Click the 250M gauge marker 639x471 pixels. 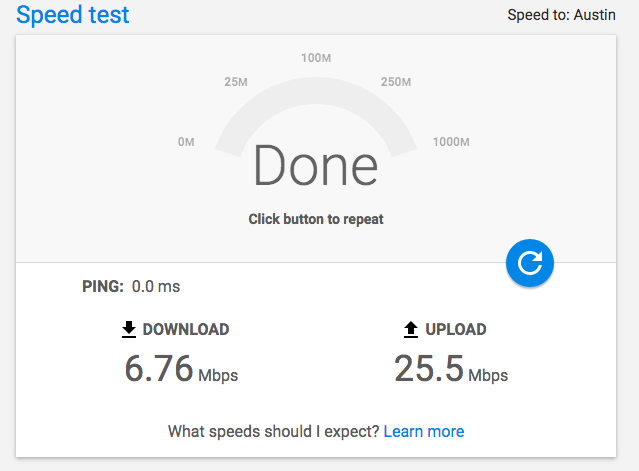click(x=396, y=82)
